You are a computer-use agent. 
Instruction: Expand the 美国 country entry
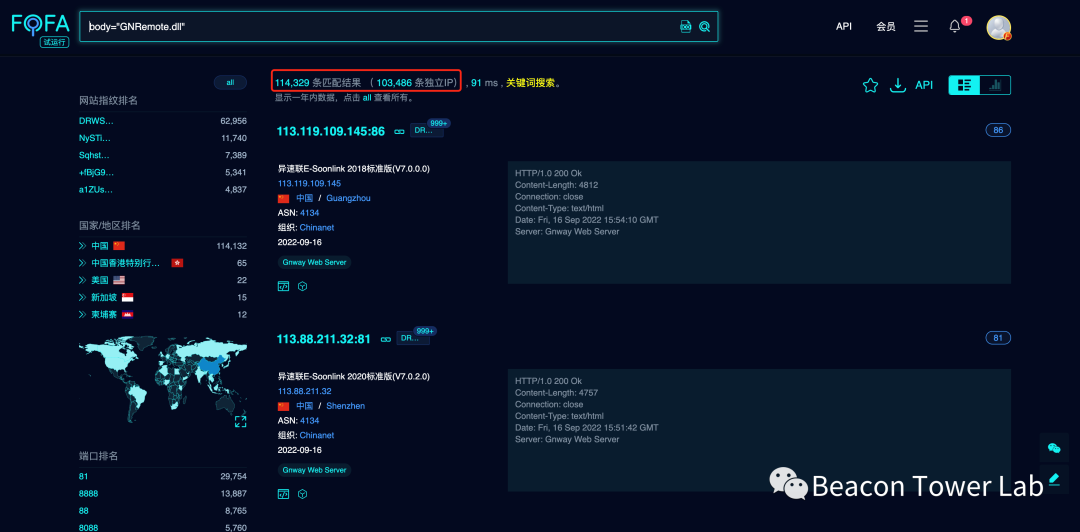[x=83, y=280]
